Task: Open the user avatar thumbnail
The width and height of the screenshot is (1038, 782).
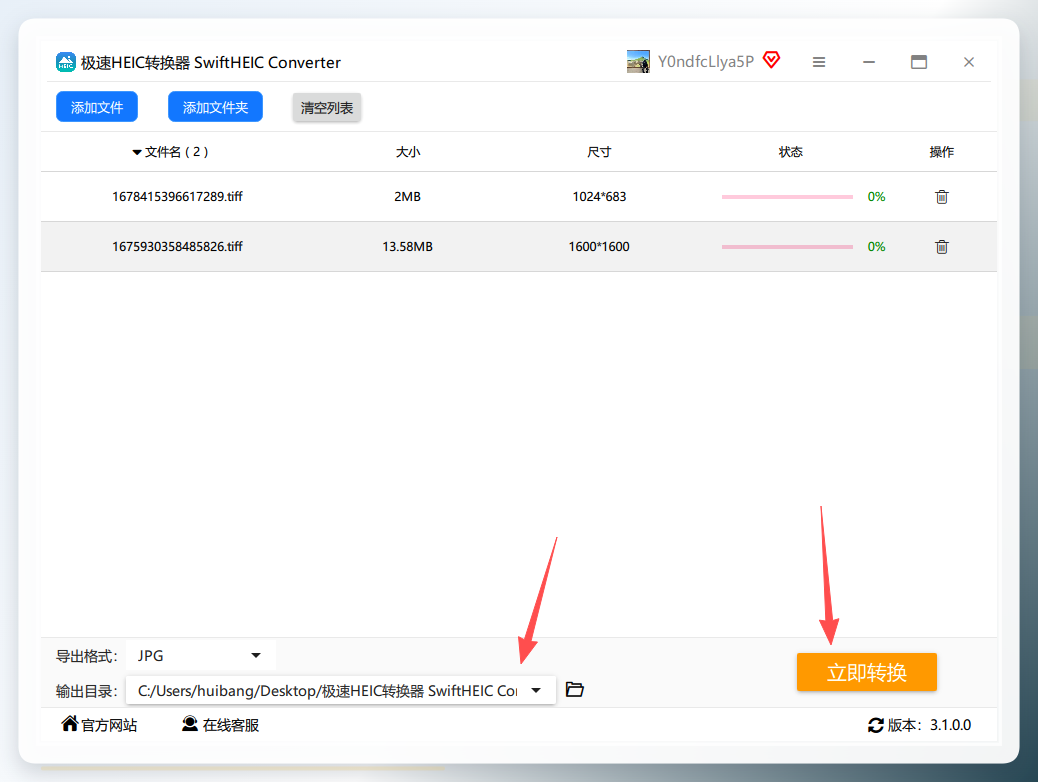Action: click(x=638, y=62)
